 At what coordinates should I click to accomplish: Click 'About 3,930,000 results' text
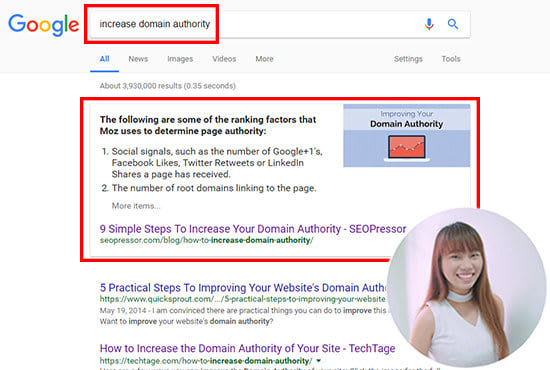(168, 86)
